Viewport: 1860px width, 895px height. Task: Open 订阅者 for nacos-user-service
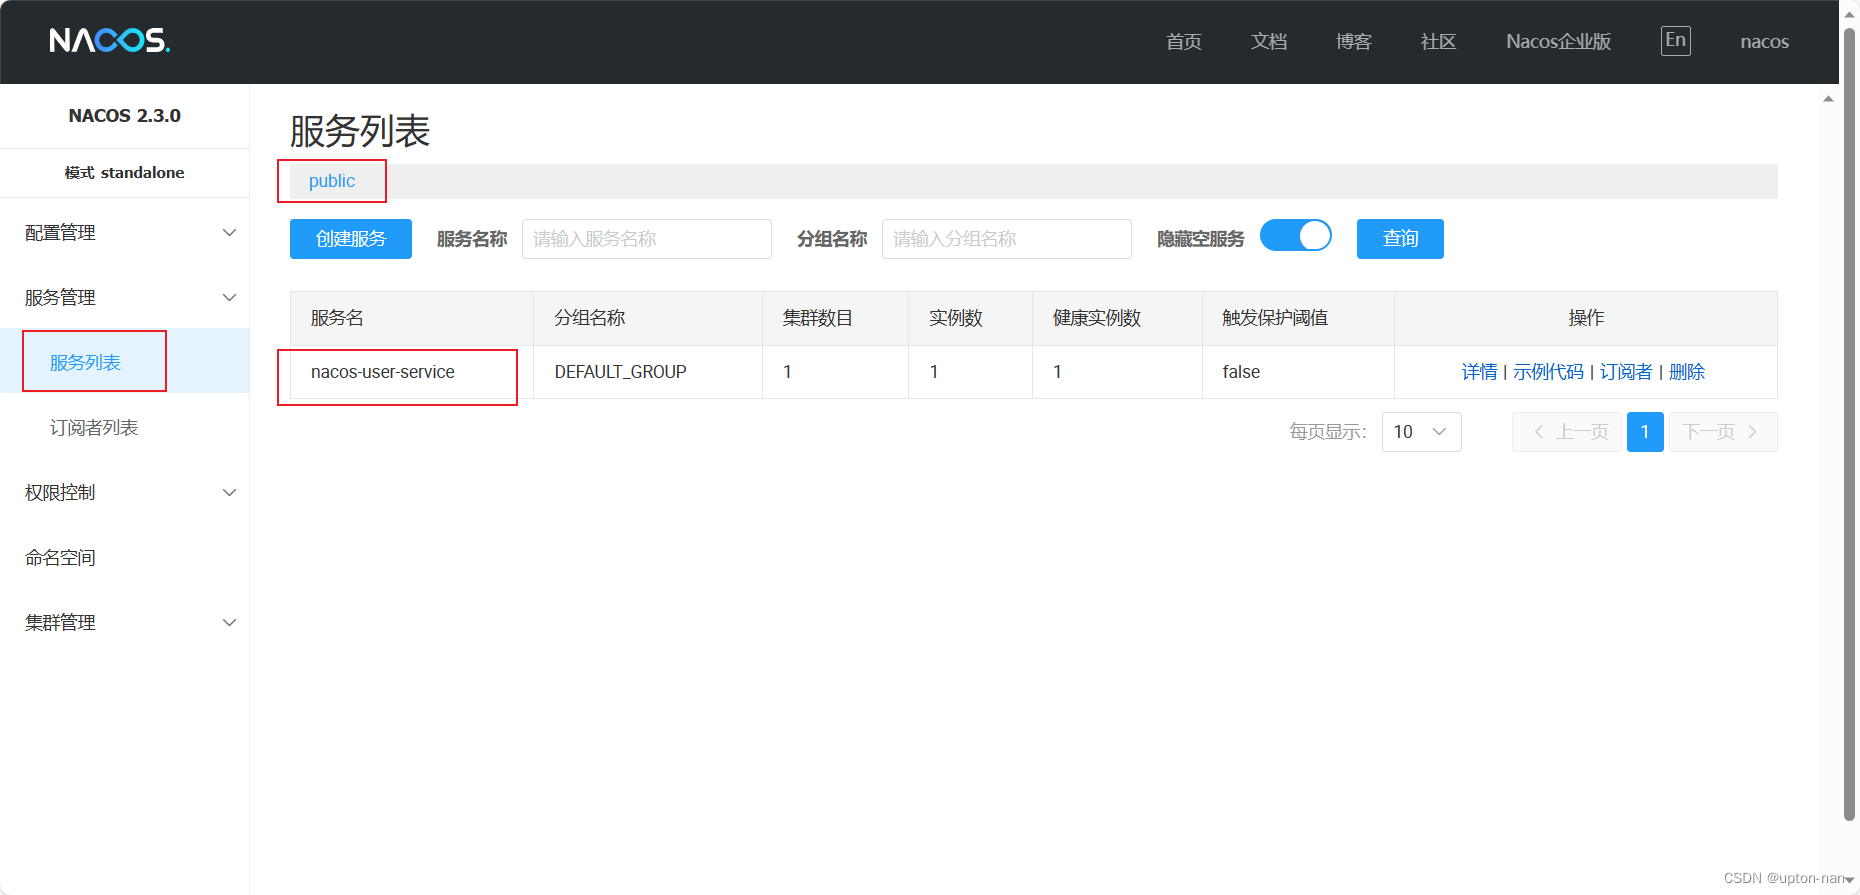[x=1626, y=372]
